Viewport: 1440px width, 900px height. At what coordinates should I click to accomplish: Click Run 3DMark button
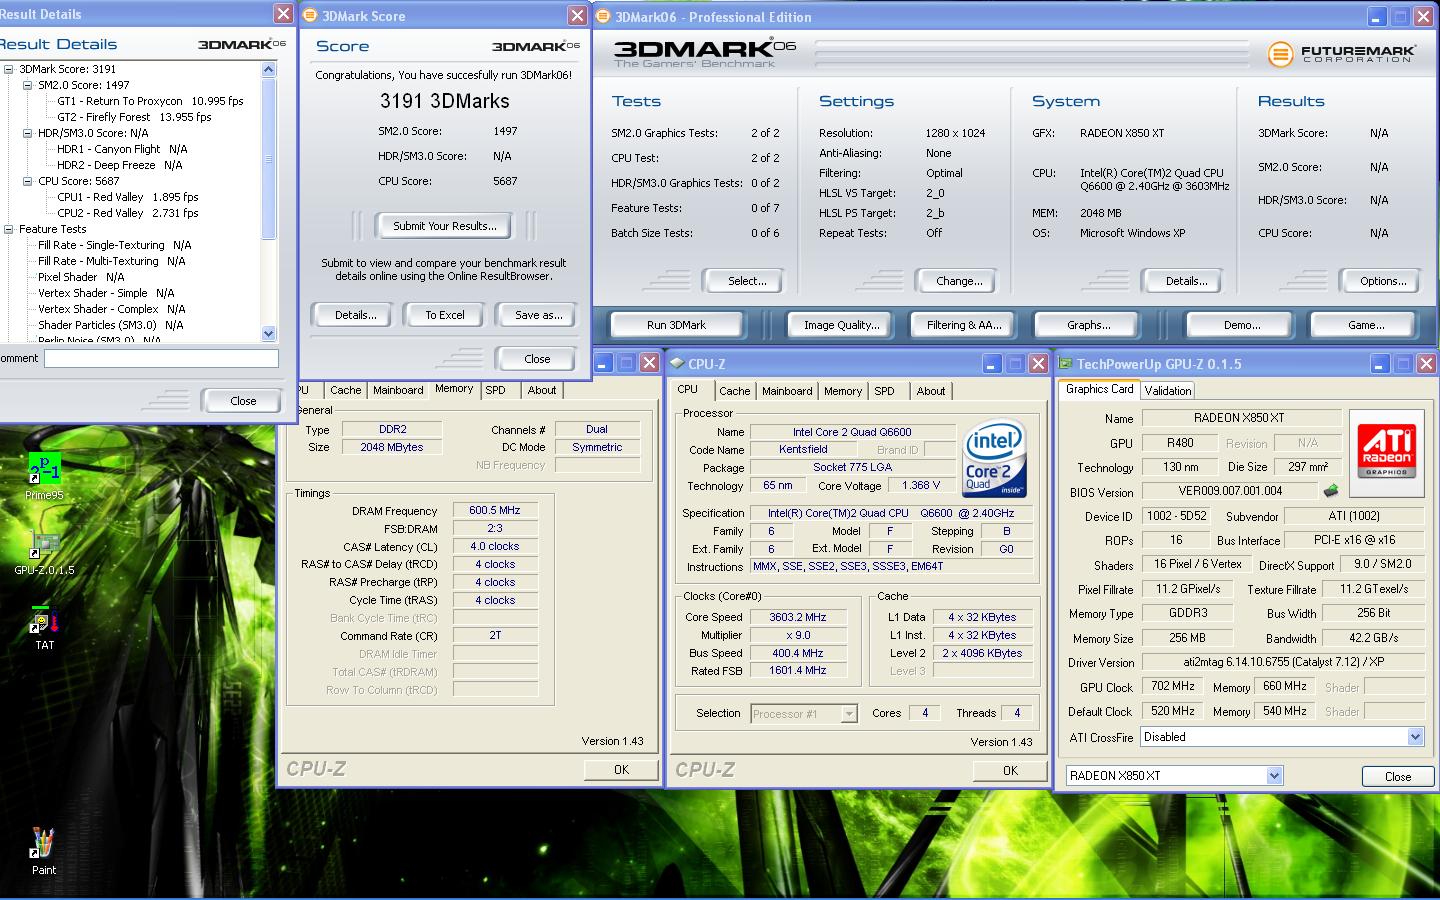tap(676, 325)
